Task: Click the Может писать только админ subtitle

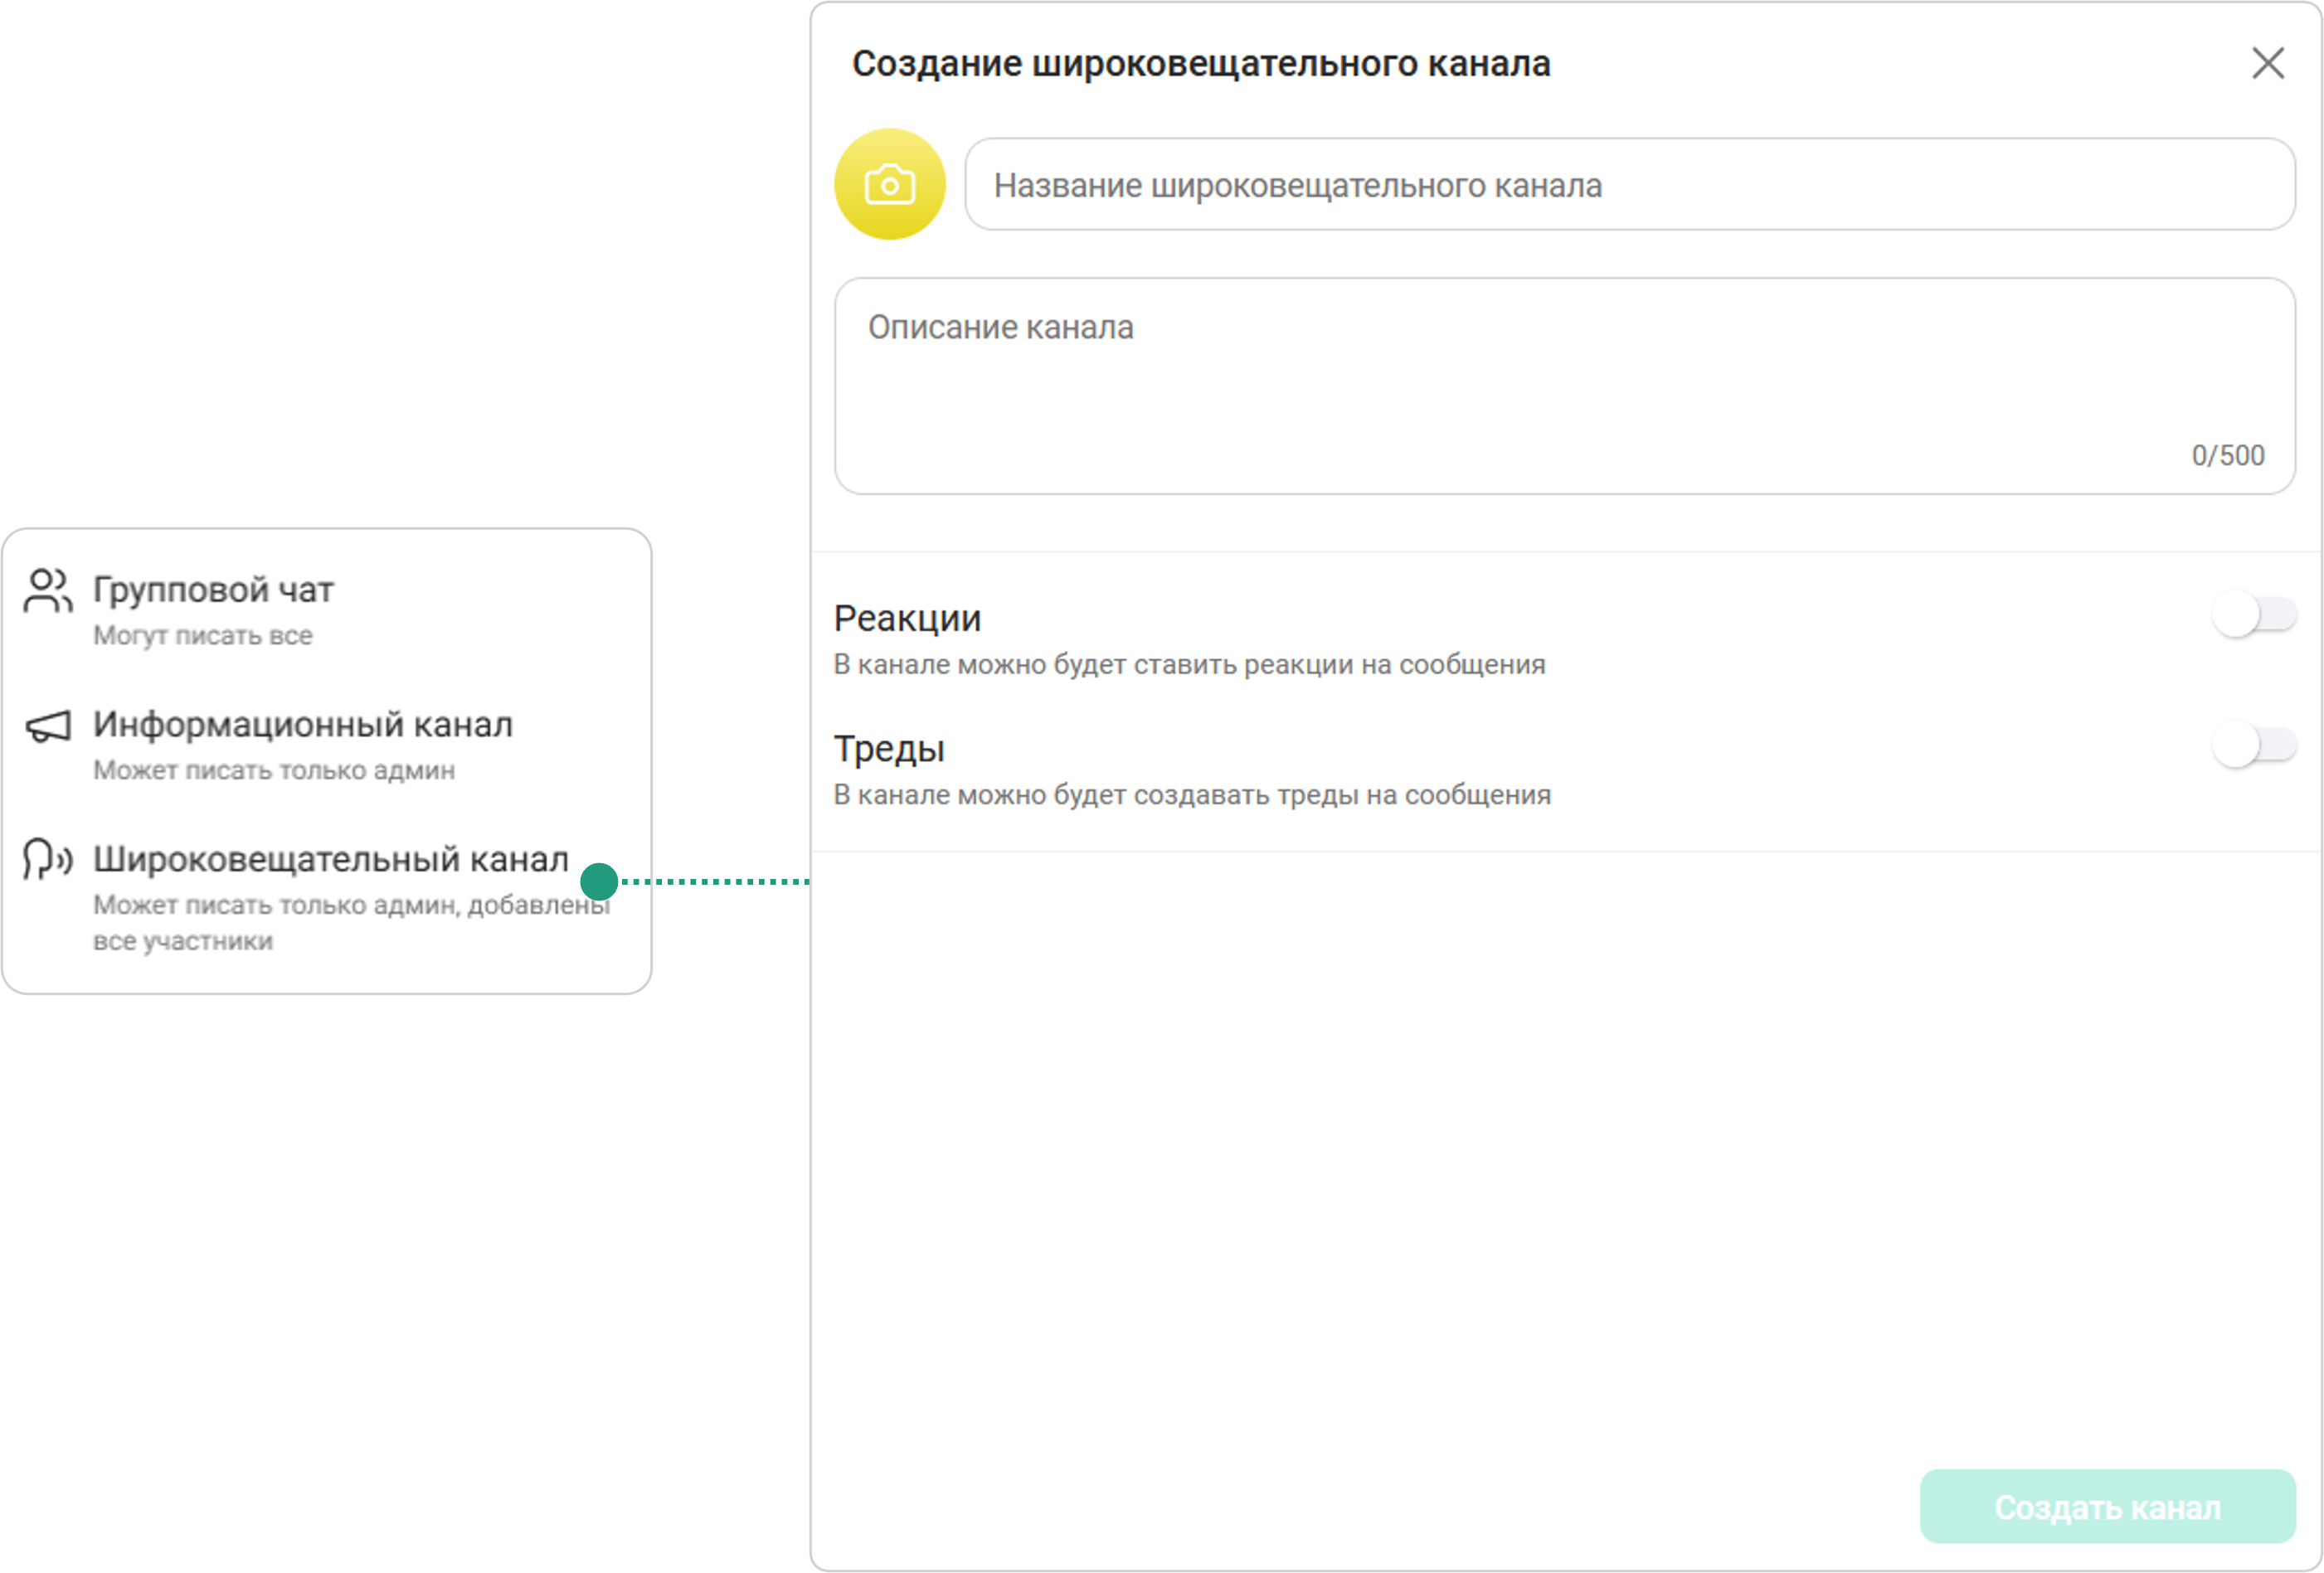Action: pyautogui.click(x=274, y=771)
